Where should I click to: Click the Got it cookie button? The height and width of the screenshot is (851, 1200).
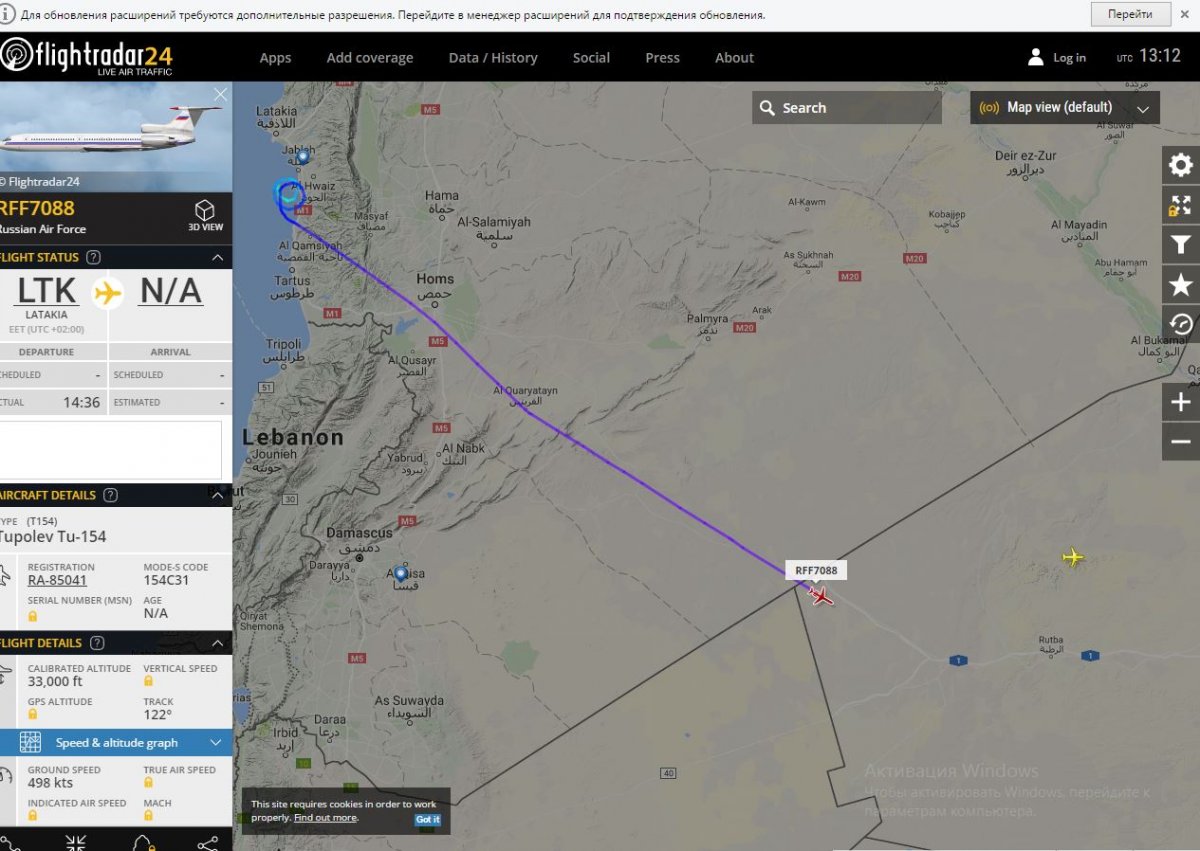point(428,819)
